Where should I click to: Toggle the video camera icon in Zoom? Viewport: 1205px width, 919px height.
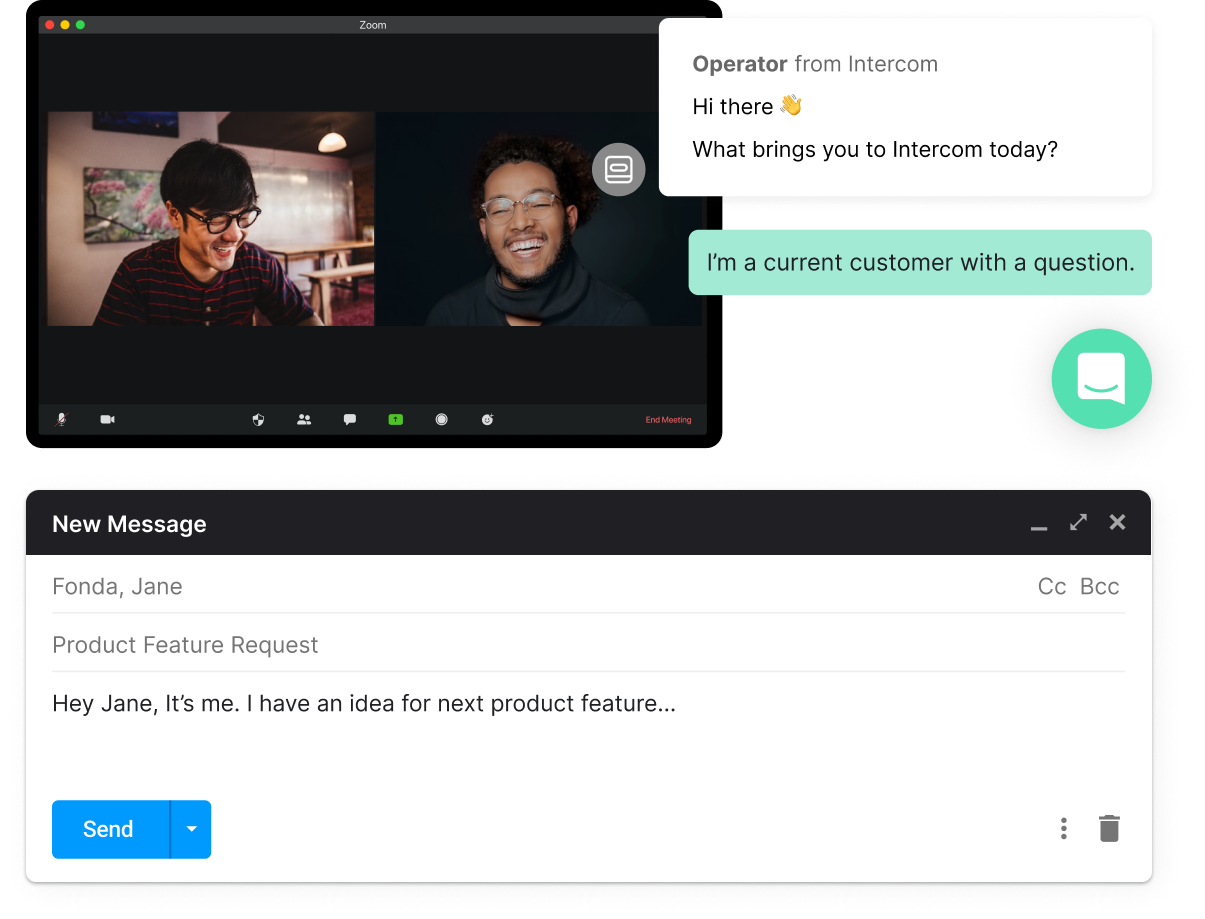(107, 420)
